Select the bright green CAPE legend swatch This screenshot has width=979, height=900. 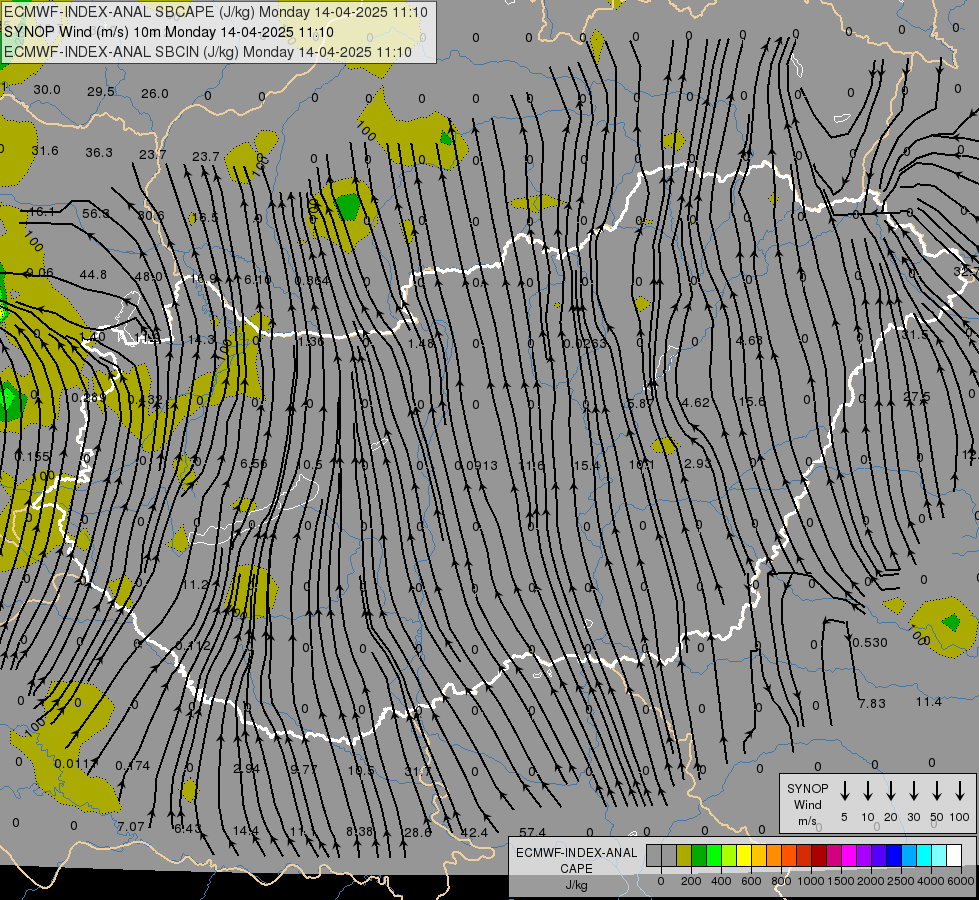click(714, 855)
